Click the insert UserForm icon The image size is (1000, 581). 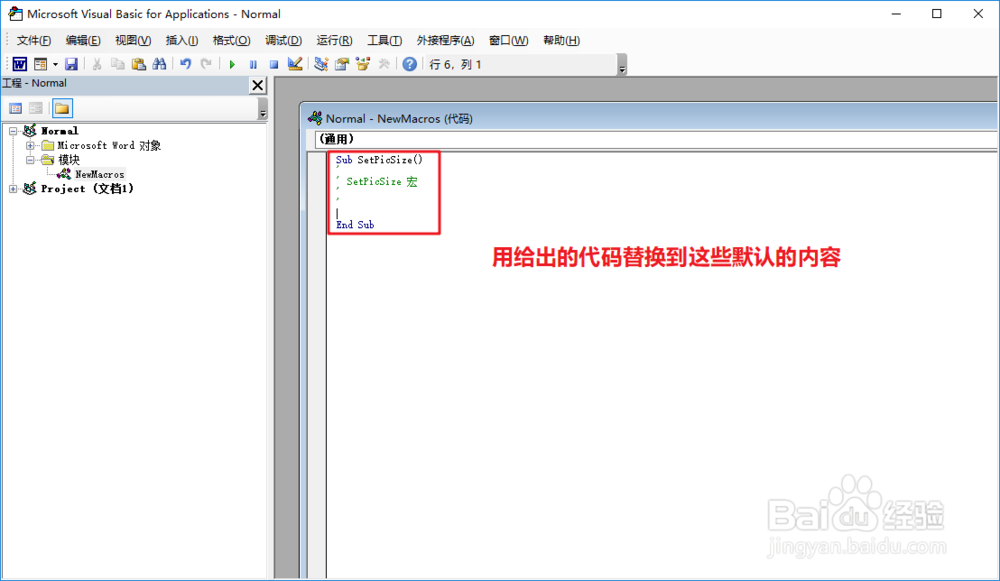tap(41, 64)
